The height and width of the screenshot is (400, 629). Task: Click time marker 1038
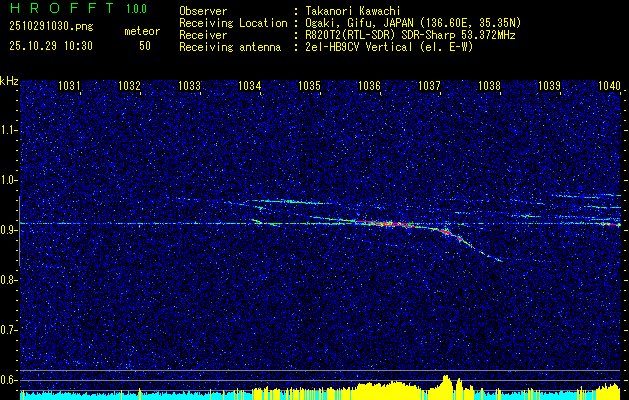click(489, 85)
